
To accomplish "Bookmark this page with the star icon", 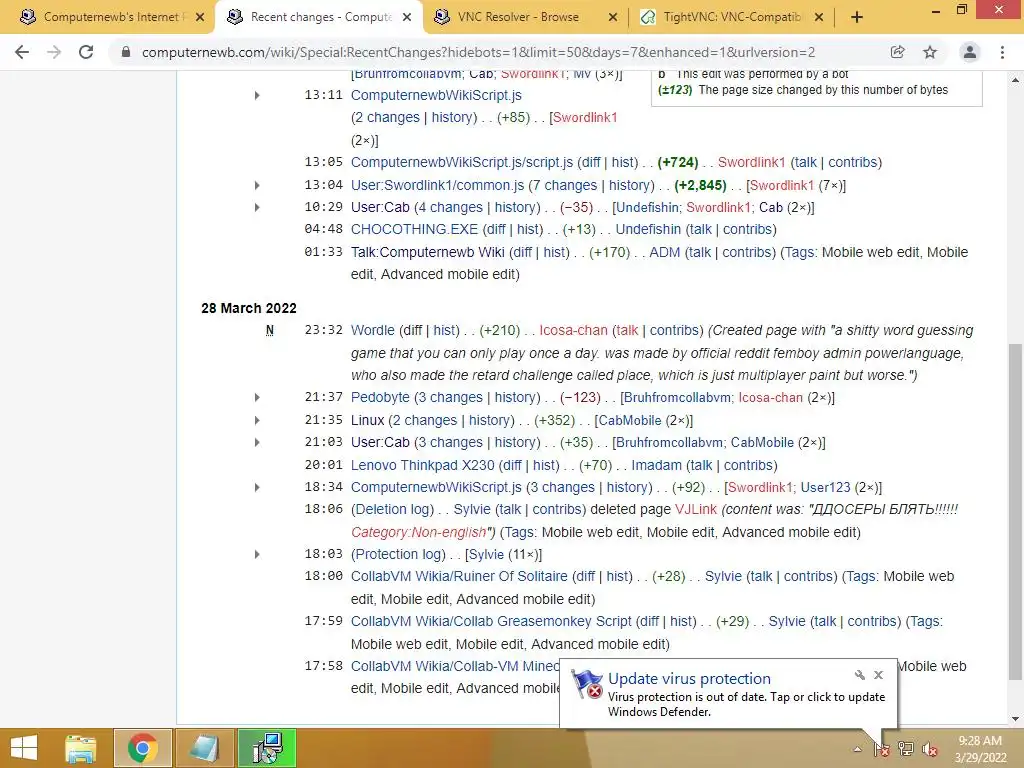I will pos(930,52).
